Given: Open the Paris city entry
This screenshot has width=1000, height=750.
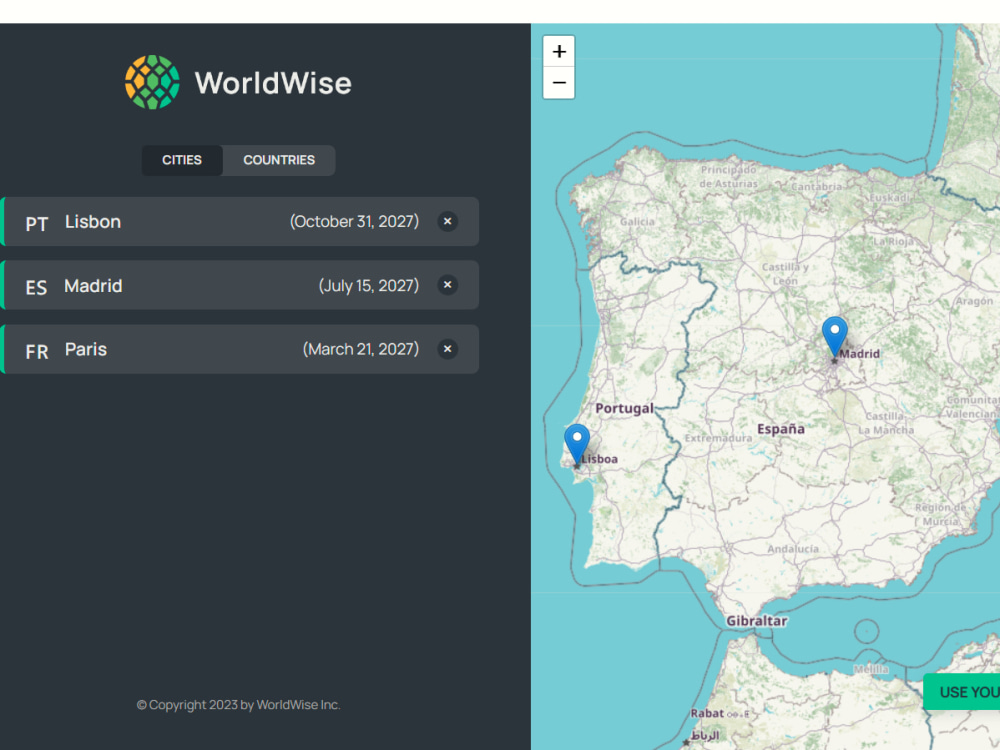Looking at the screenshot, I should 239,349.
